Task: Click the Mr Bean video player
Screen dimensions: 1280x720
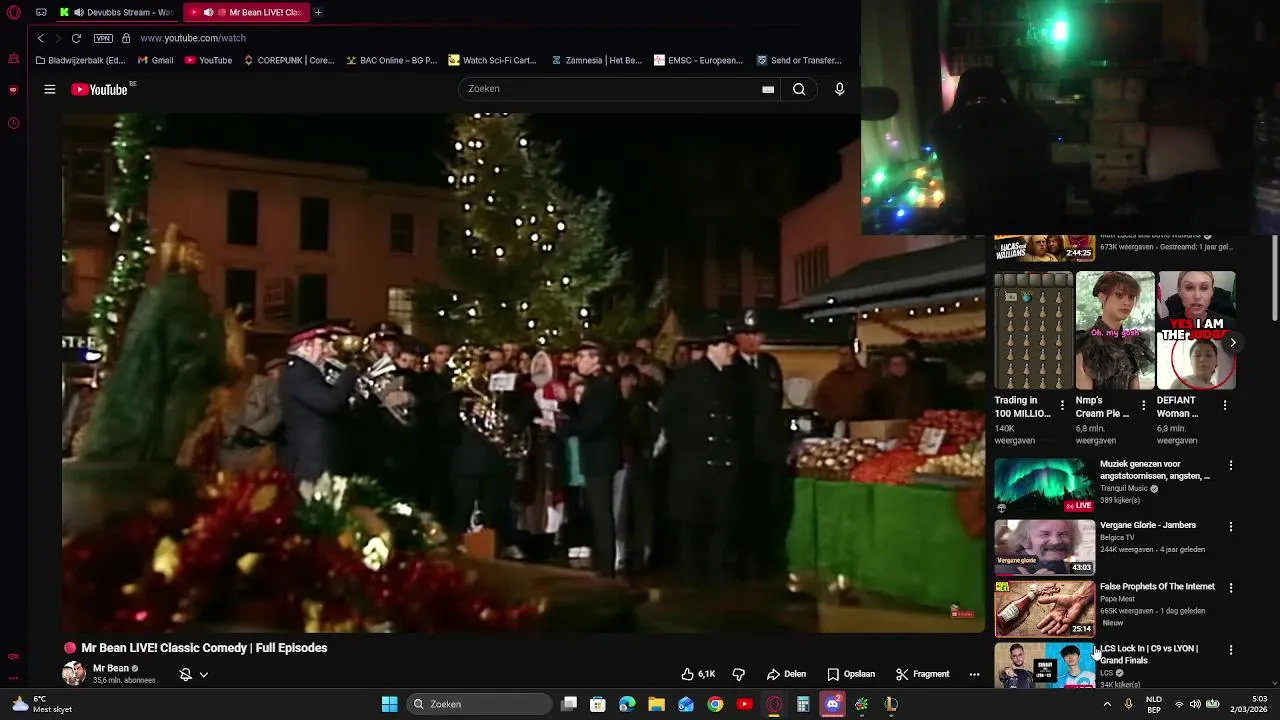Action: (523, 373)
